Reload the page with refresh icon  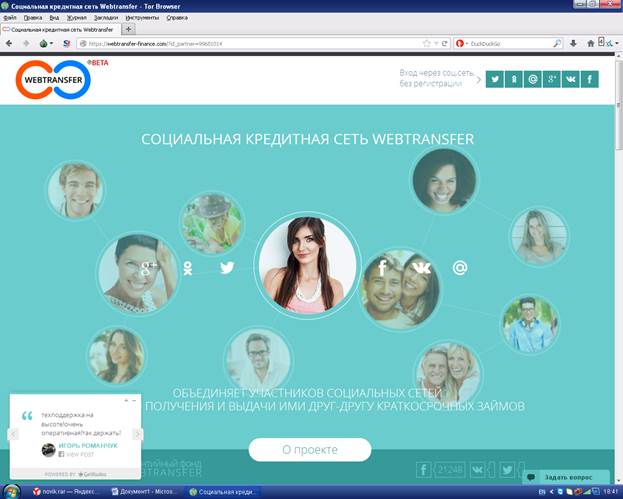[x=445, y=43]
